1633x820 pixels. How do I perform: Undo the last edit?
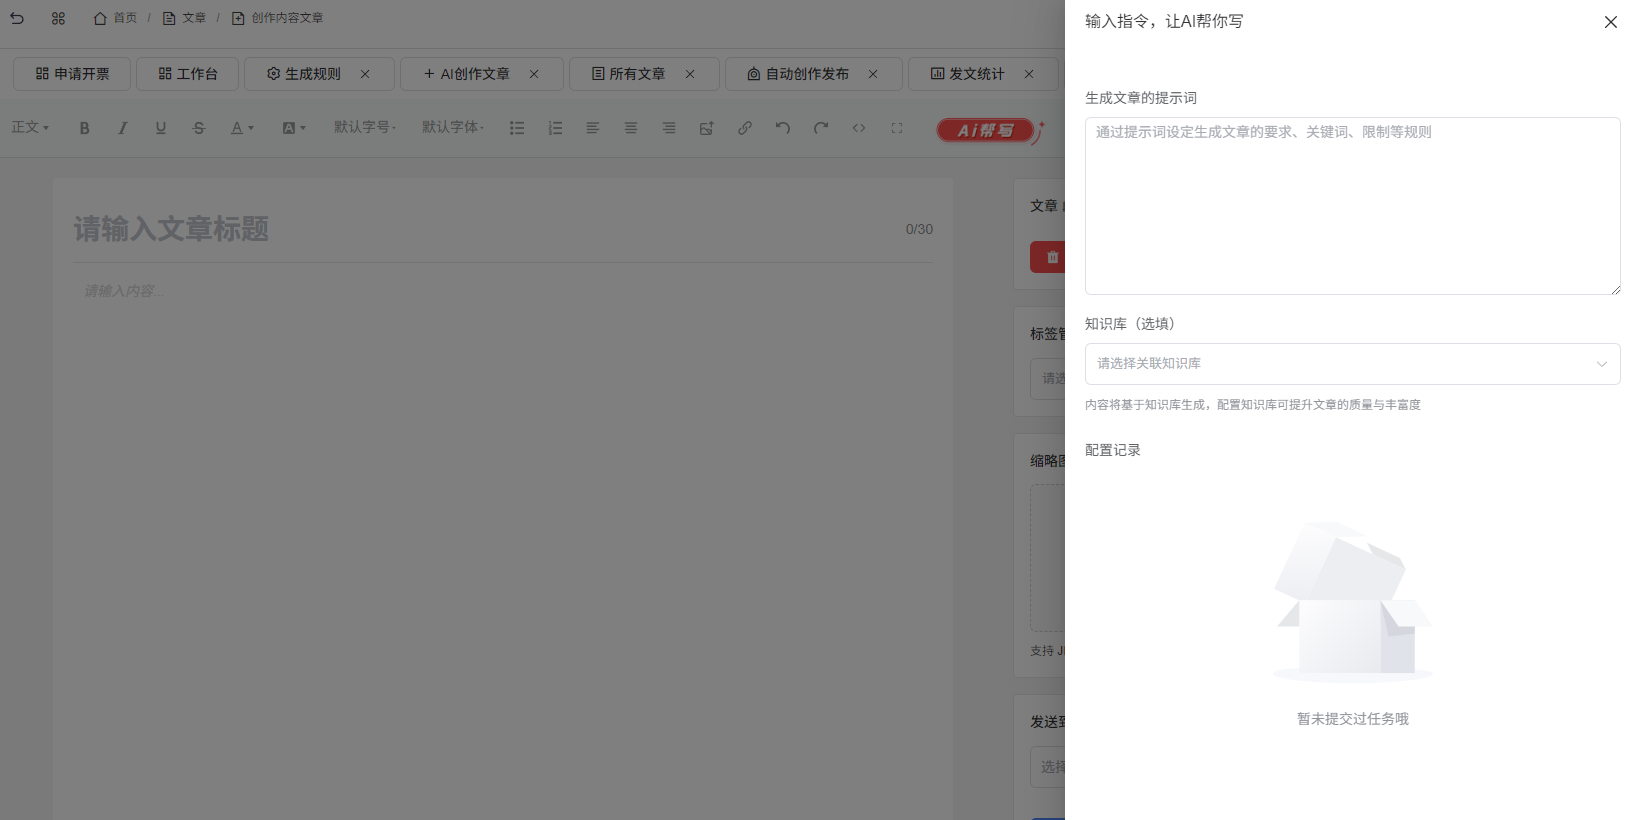pos(783,128)
